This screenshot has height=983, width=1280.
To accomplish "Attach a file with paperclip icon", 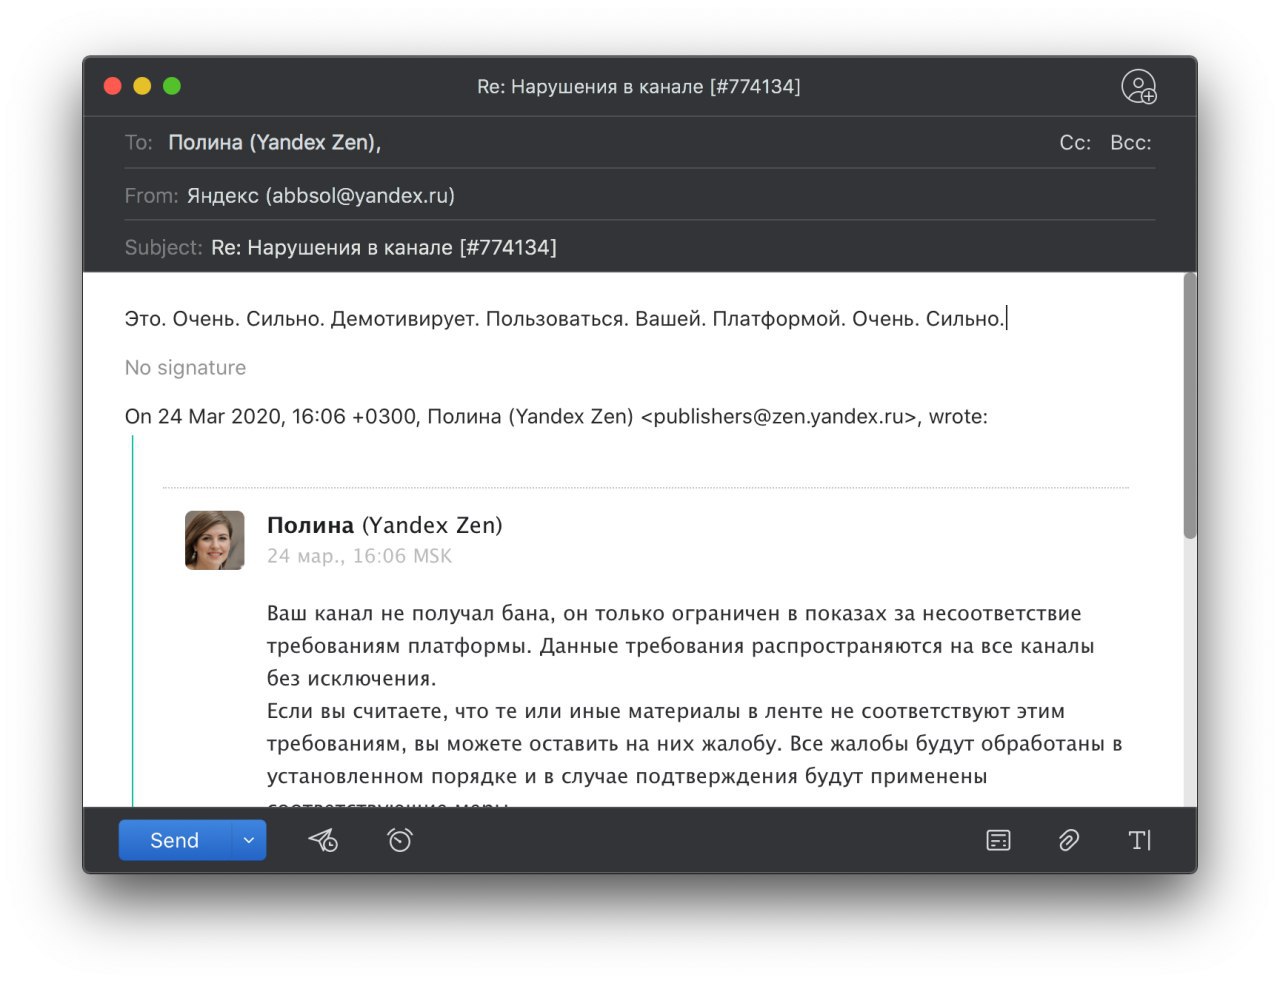I will (1069, 841).
